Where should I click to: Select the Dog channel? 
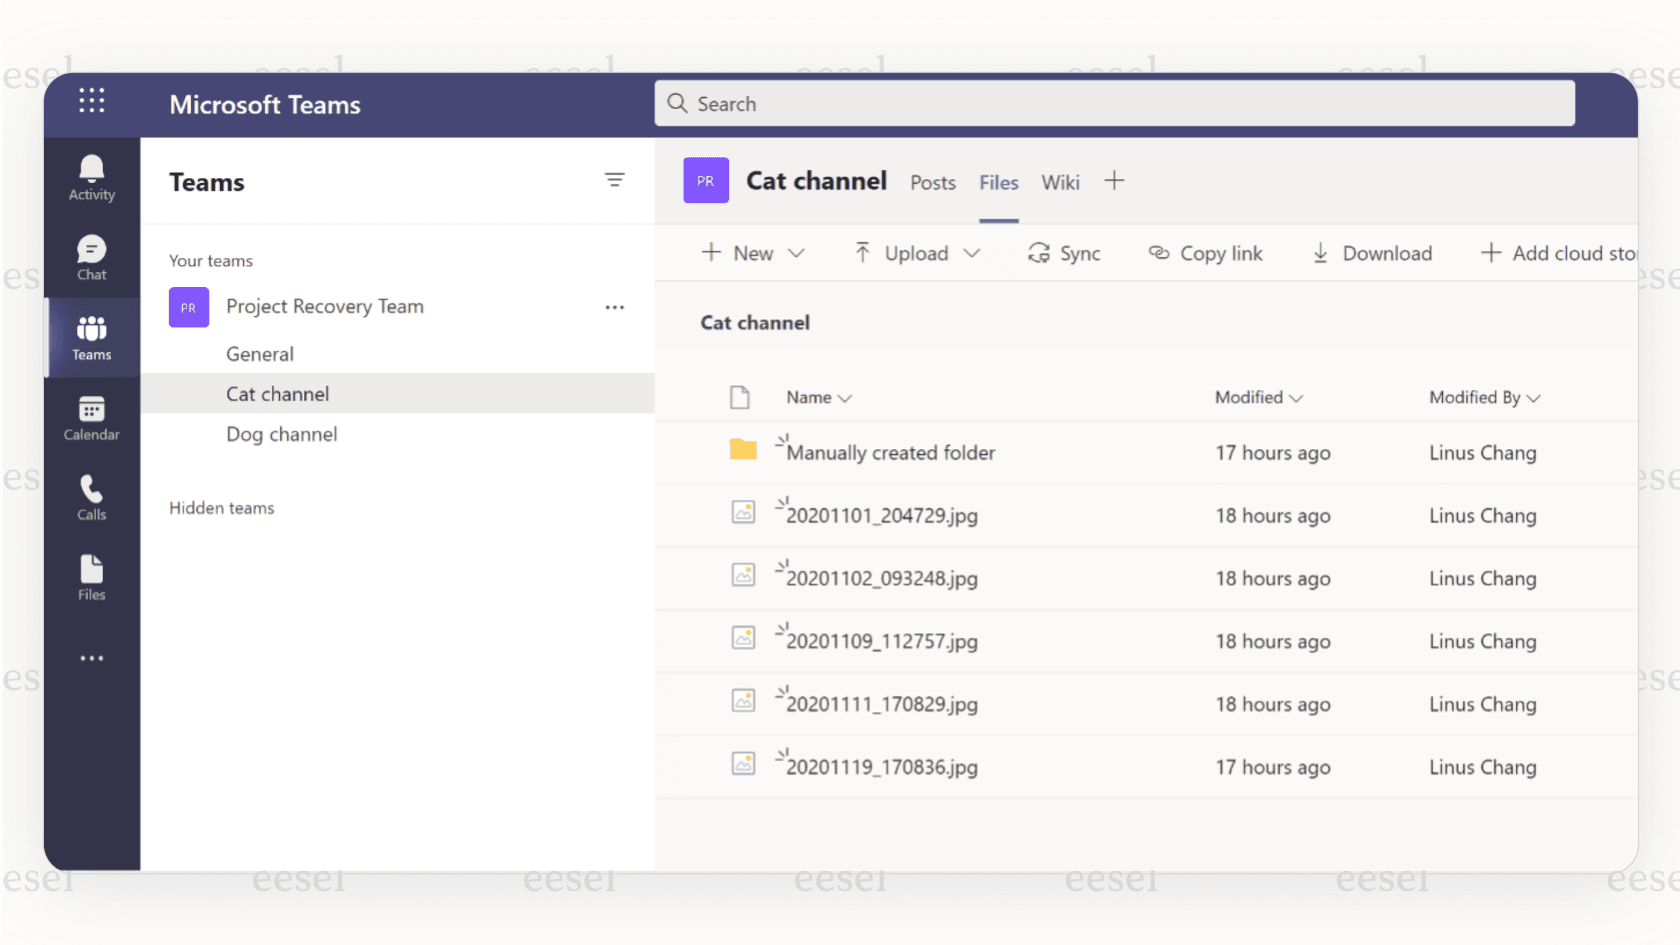[281, 434]
